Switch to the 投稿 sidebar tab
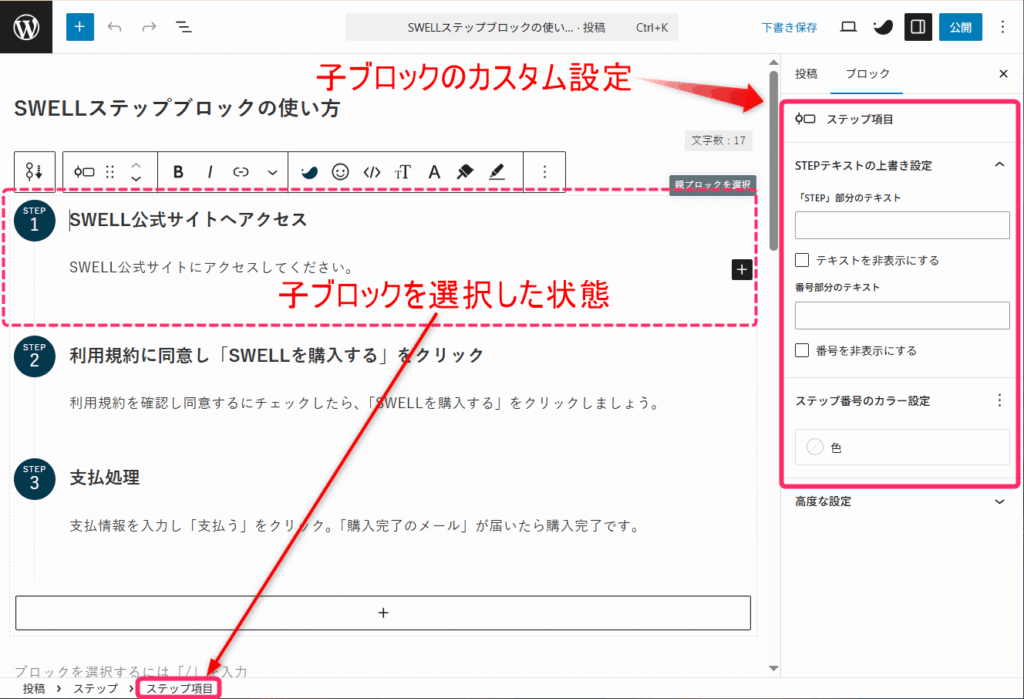The width and height of the screenshot is (1024, 699). [x=806, y=74]
